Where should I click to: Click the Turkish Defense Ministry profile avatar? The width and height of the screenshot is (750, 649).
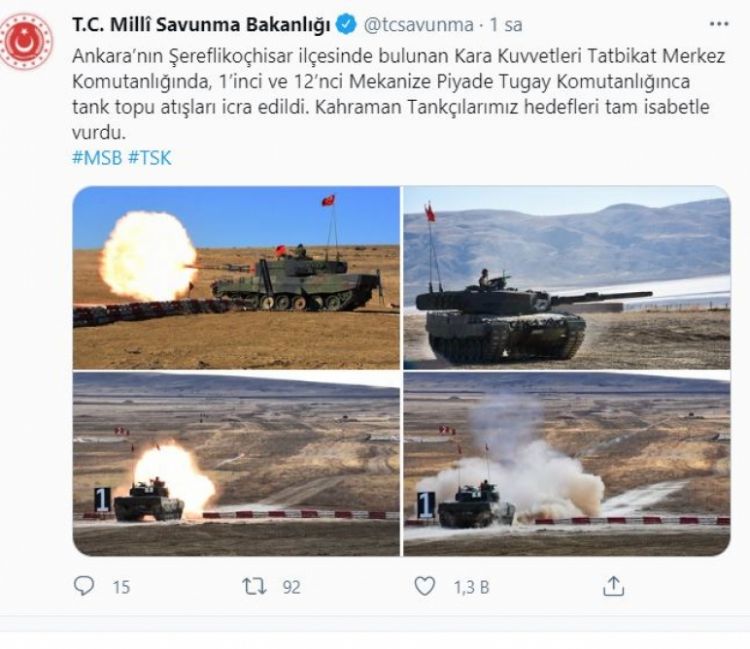tap(26, 42)
